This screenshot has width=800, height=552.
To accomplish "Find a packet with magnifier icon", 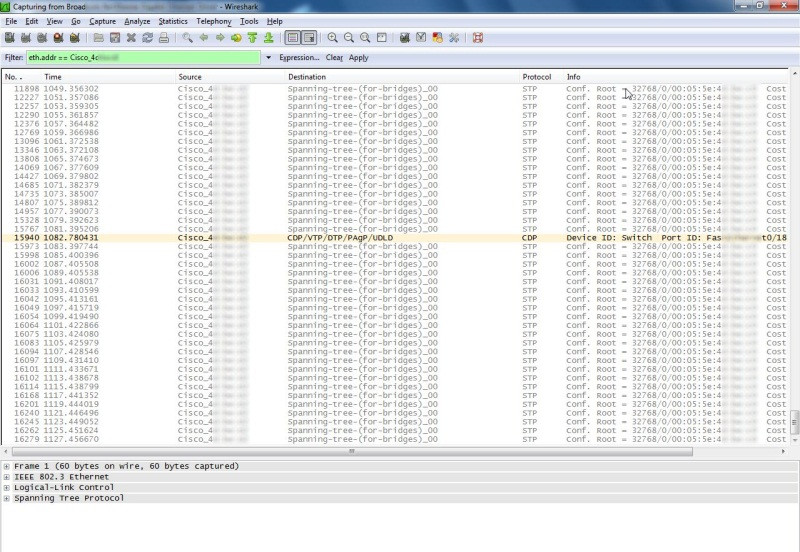I will 187,38.
